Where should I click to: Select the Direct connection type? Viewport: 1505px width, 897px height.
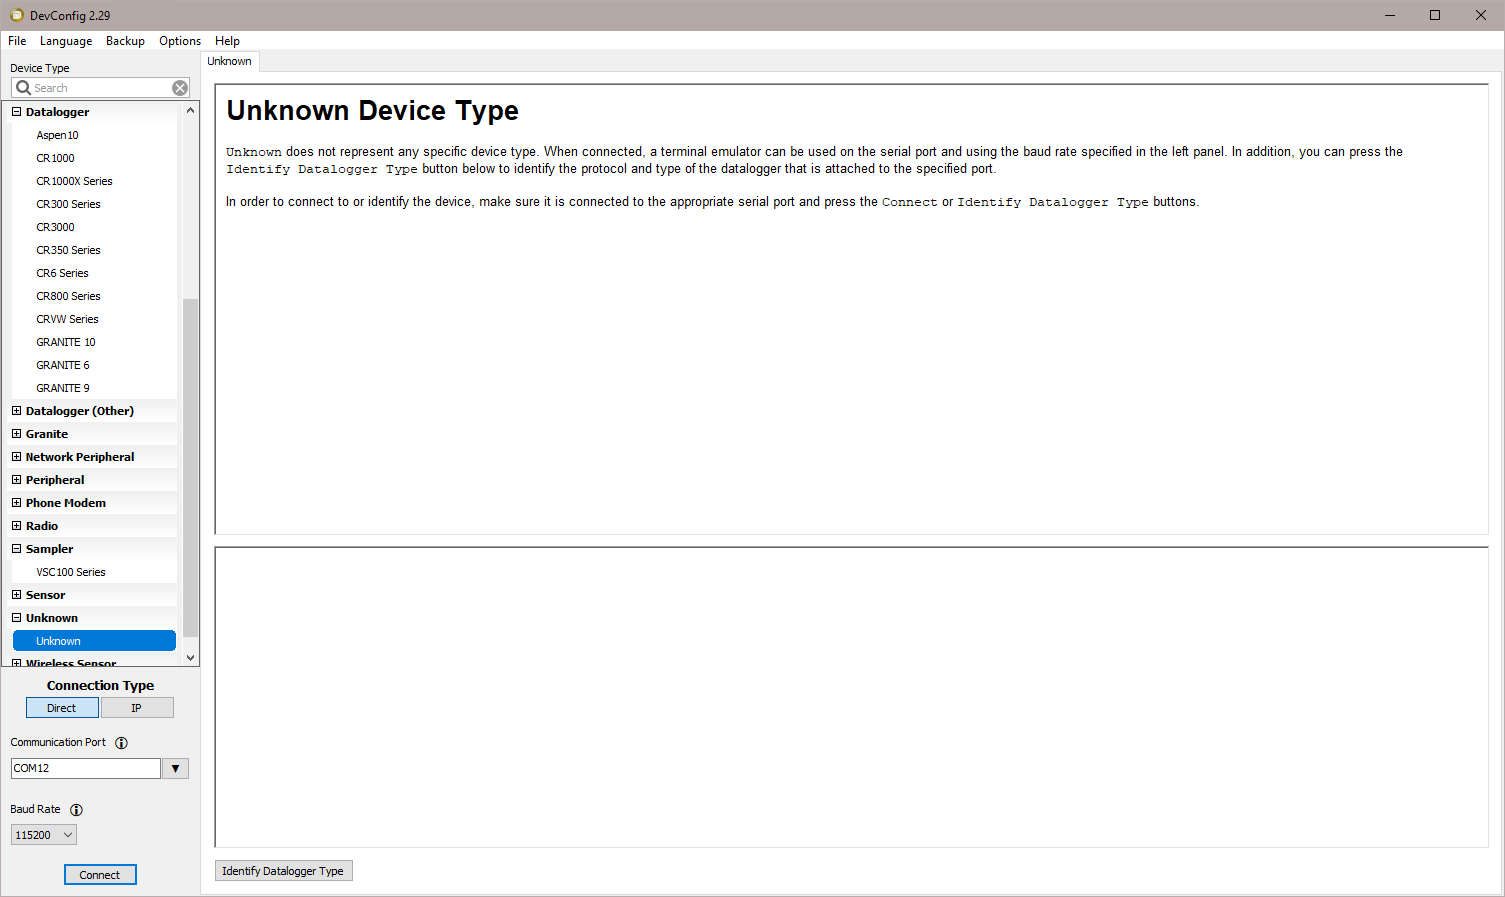point(62,707)
